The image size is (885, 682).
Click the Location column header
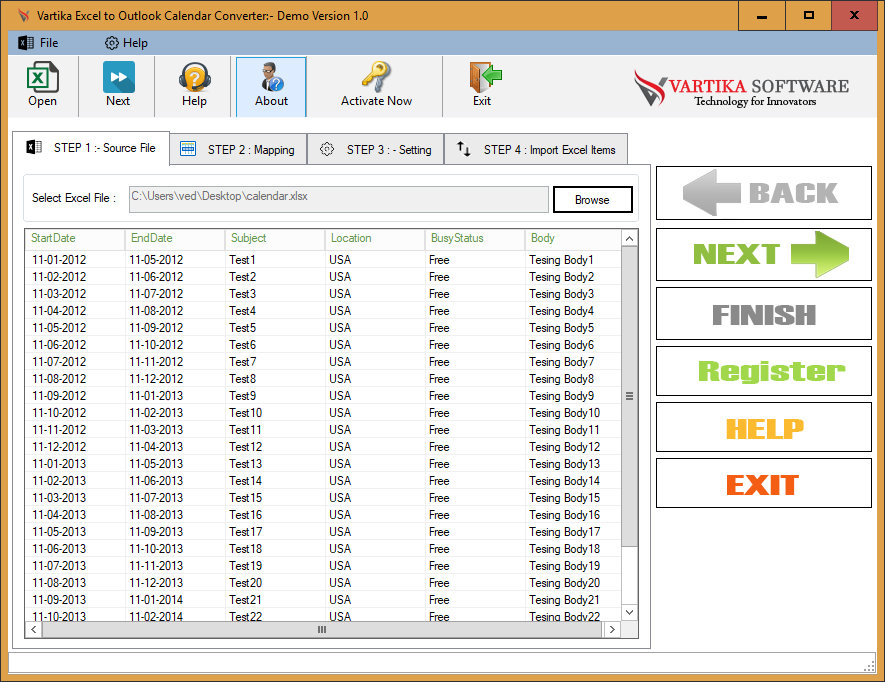pyautogui.click(x=375, y=238)
